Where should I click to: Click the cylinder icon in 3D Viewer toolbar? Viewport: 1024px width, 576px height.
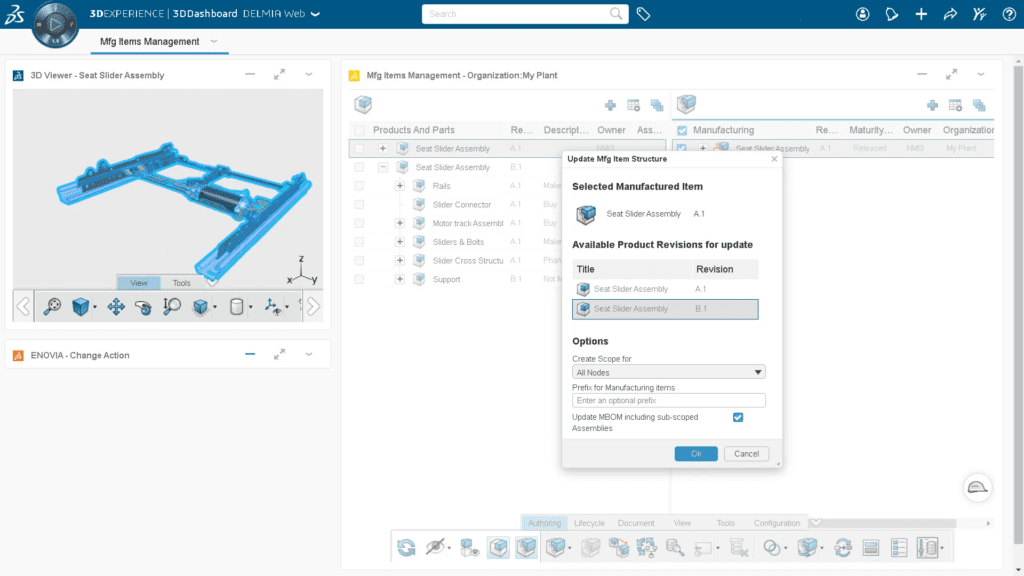tap(236, 306)
